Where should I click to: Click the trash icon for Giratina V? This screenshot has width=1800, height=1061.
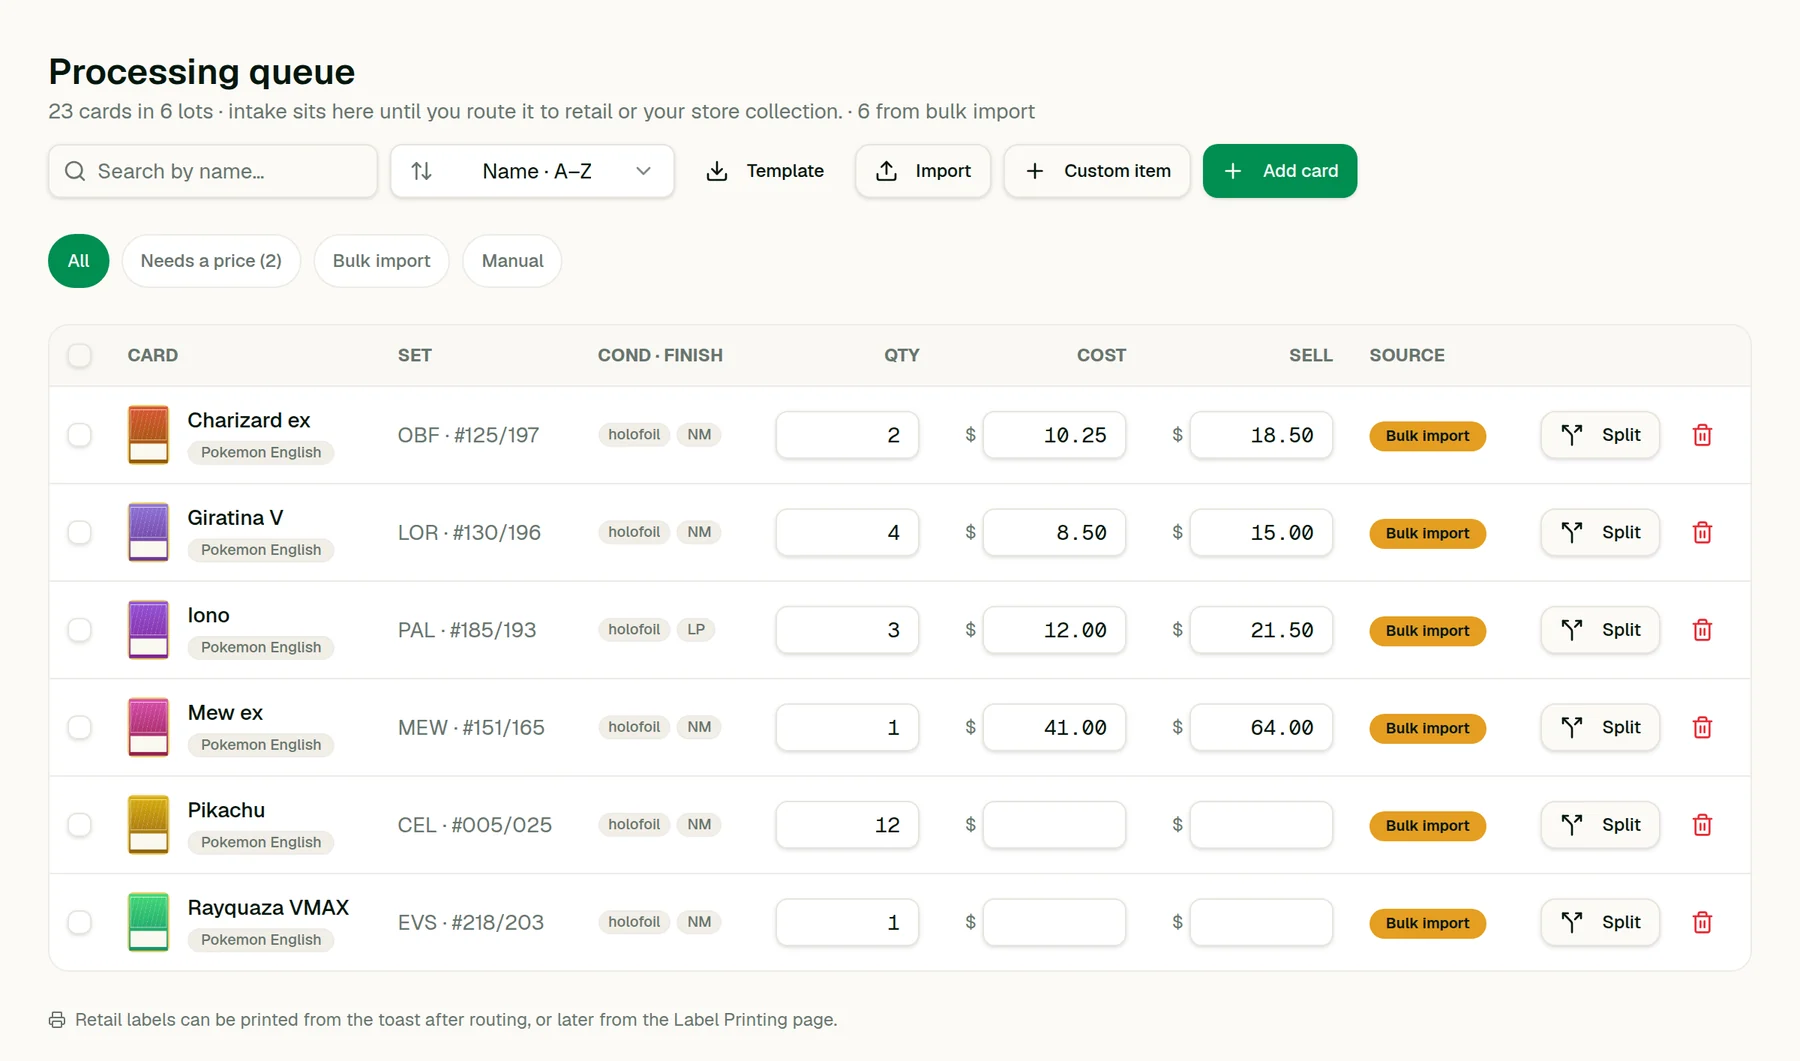tap(1702, 533)
